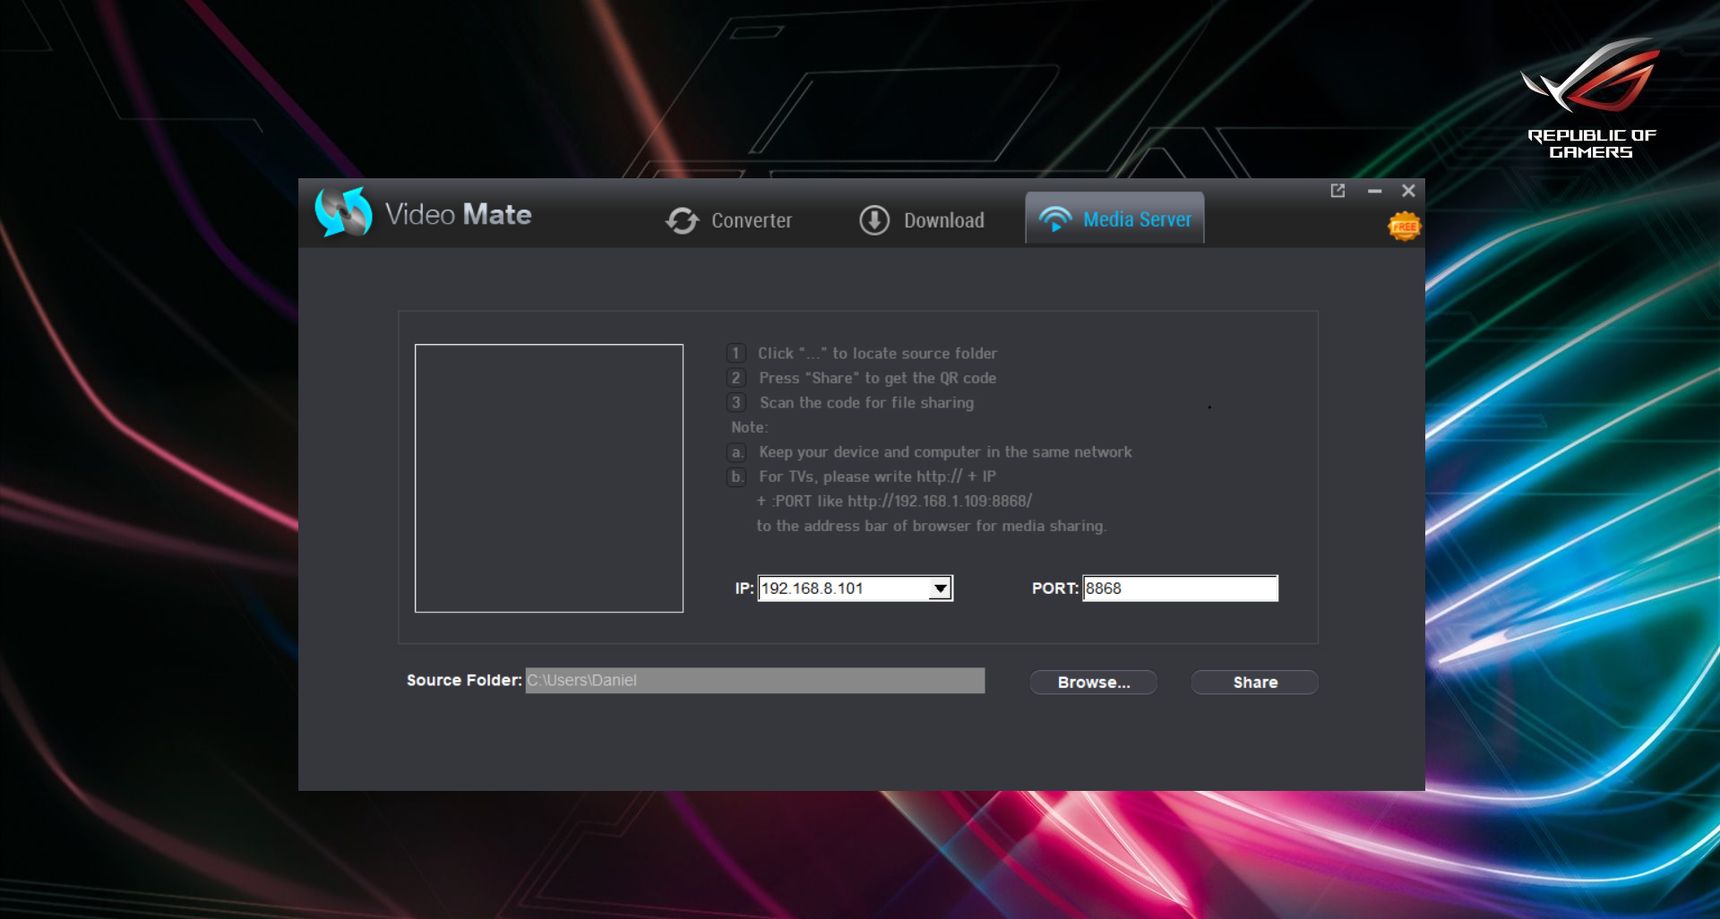Click the "Source Folder:" label
This screenshot has width=1720, height=919.
(x=464, y=680)
